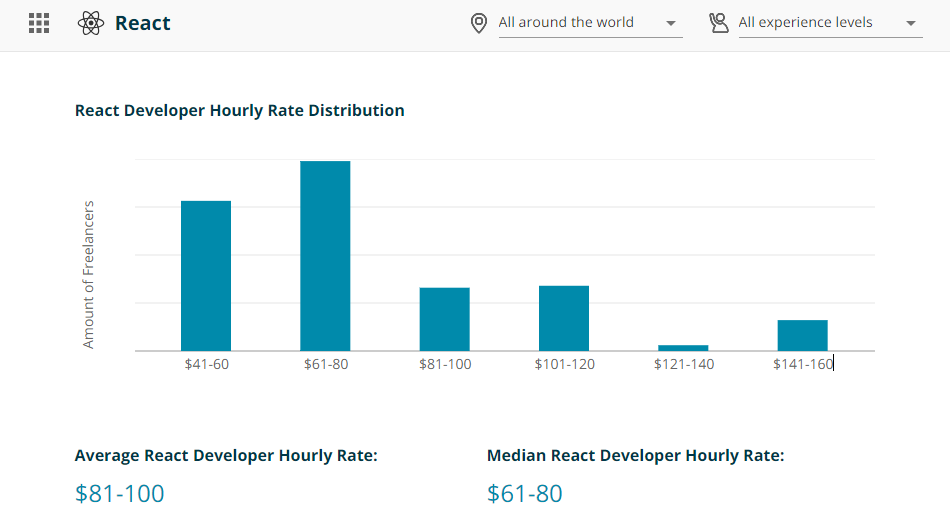Click the median rate value $61-80
Viewport: 950px width, 517px height.
pos(525,493)
